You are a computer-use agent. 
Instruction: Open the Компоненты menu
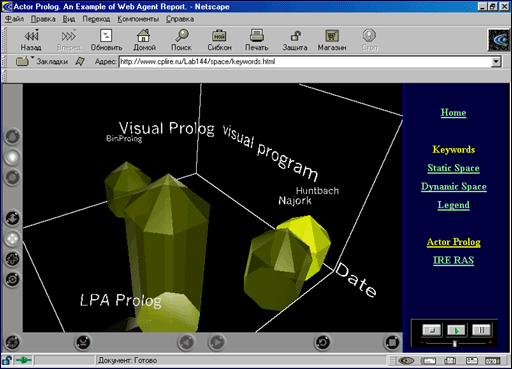[138, 19]
